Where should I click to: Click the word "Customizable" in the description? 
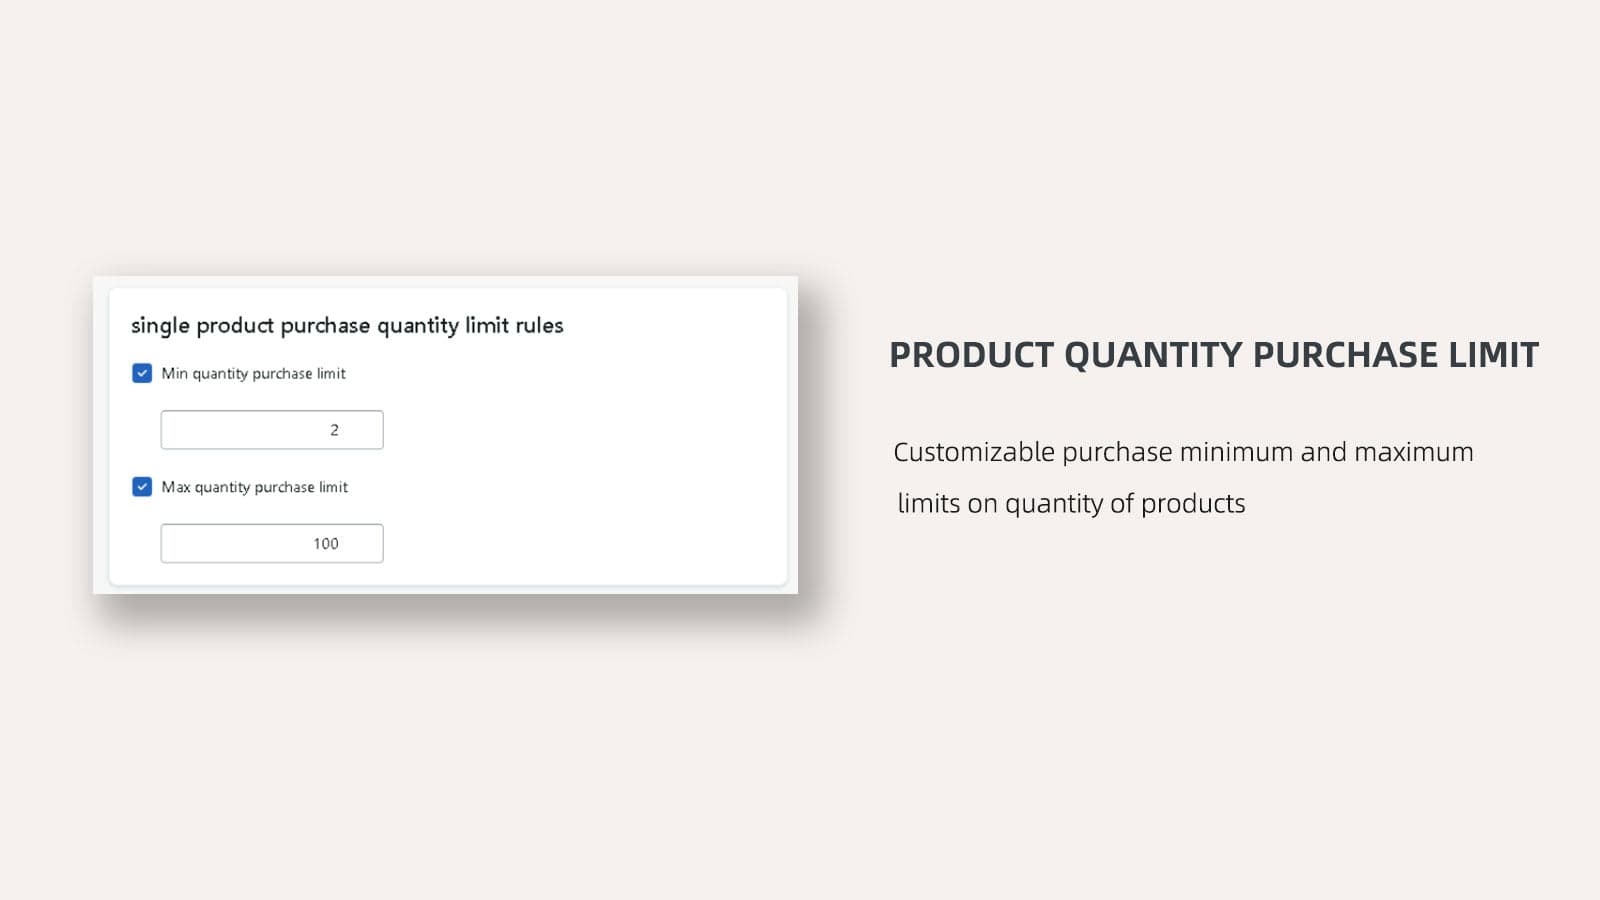tap(973, 452)
